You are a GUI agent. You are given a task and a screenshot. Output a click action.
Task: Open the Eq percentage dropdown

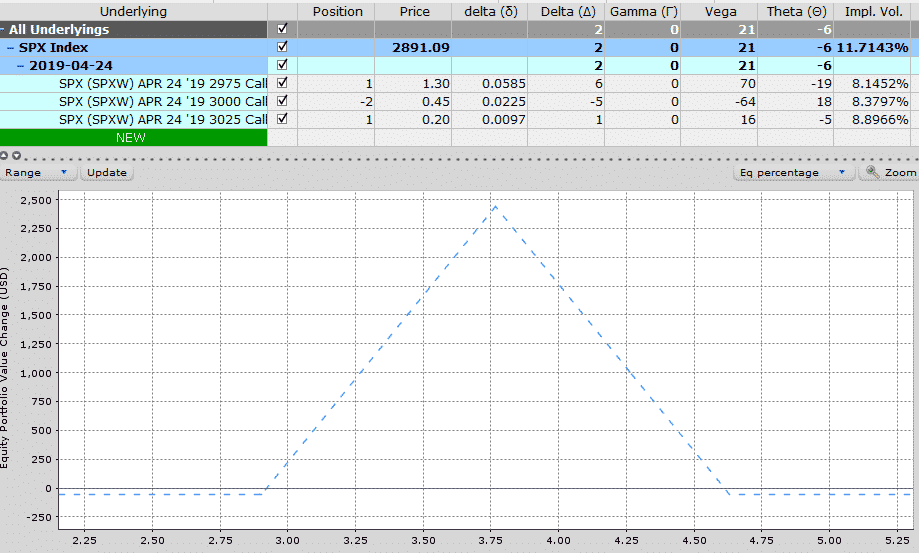click(x=794, y=172)
